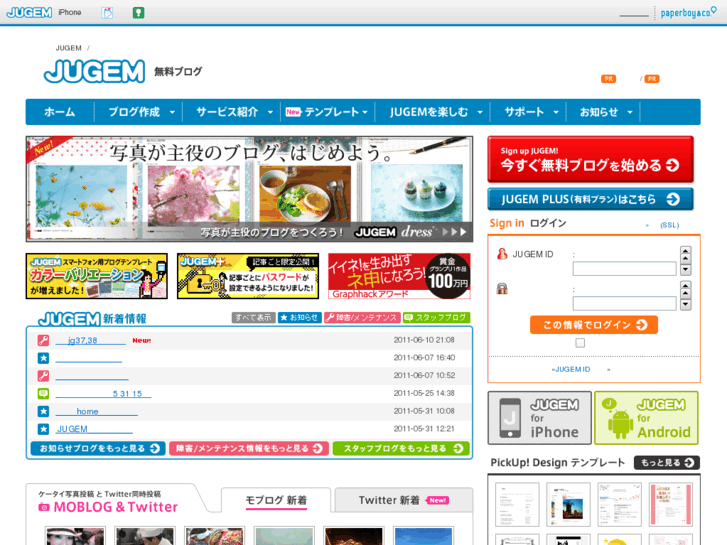Expand the JUGEMを楽しむ dropdown arrow
727x545 pixels.
[480, 112]
